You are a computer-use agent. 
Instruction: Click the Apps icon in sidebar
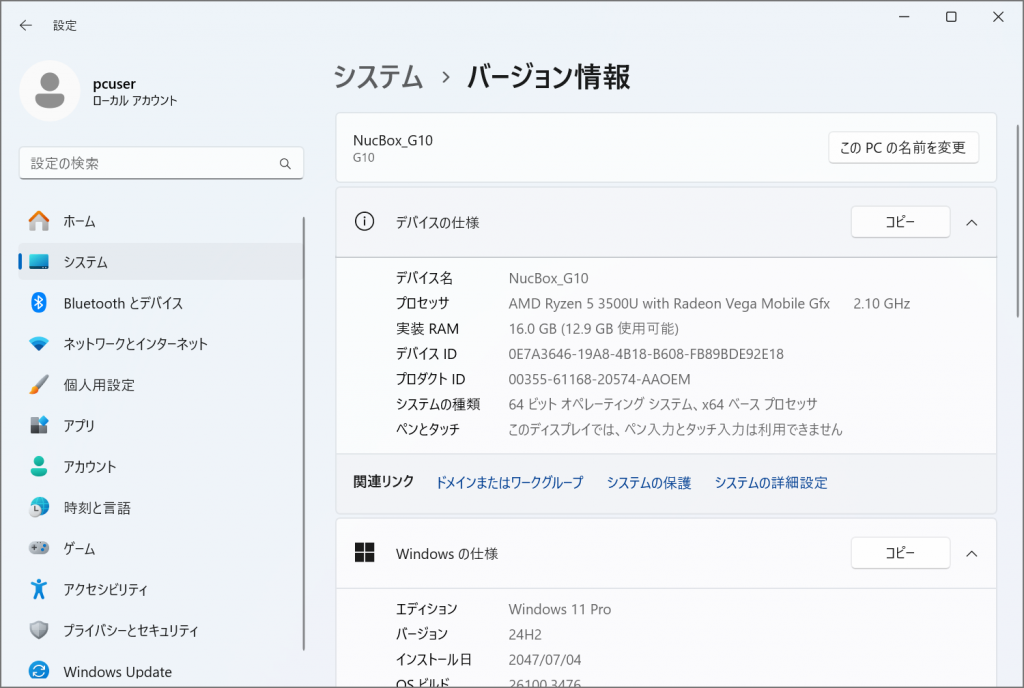coord(39,426)
